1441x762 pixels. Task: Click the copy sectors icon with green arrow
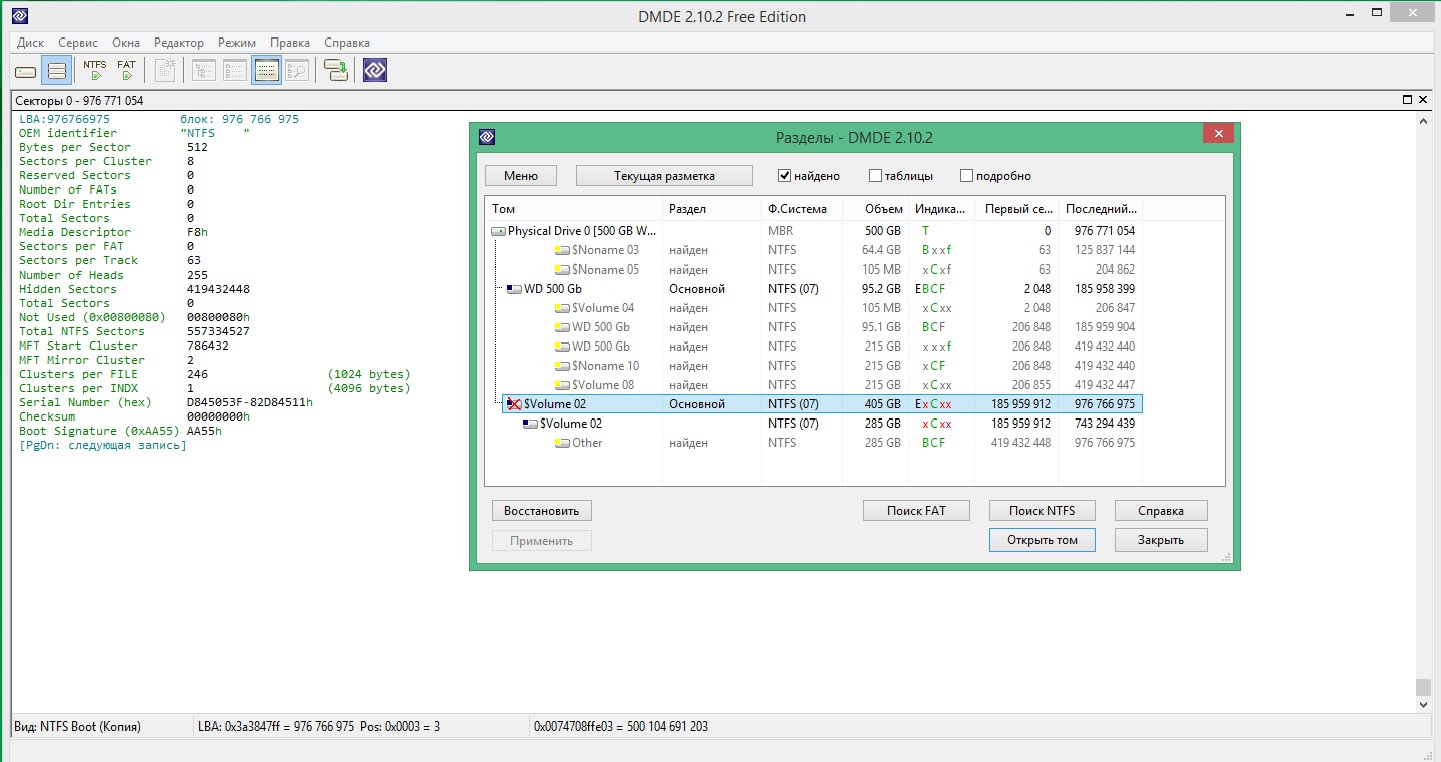pyautogui.click(x=336, y=71)
